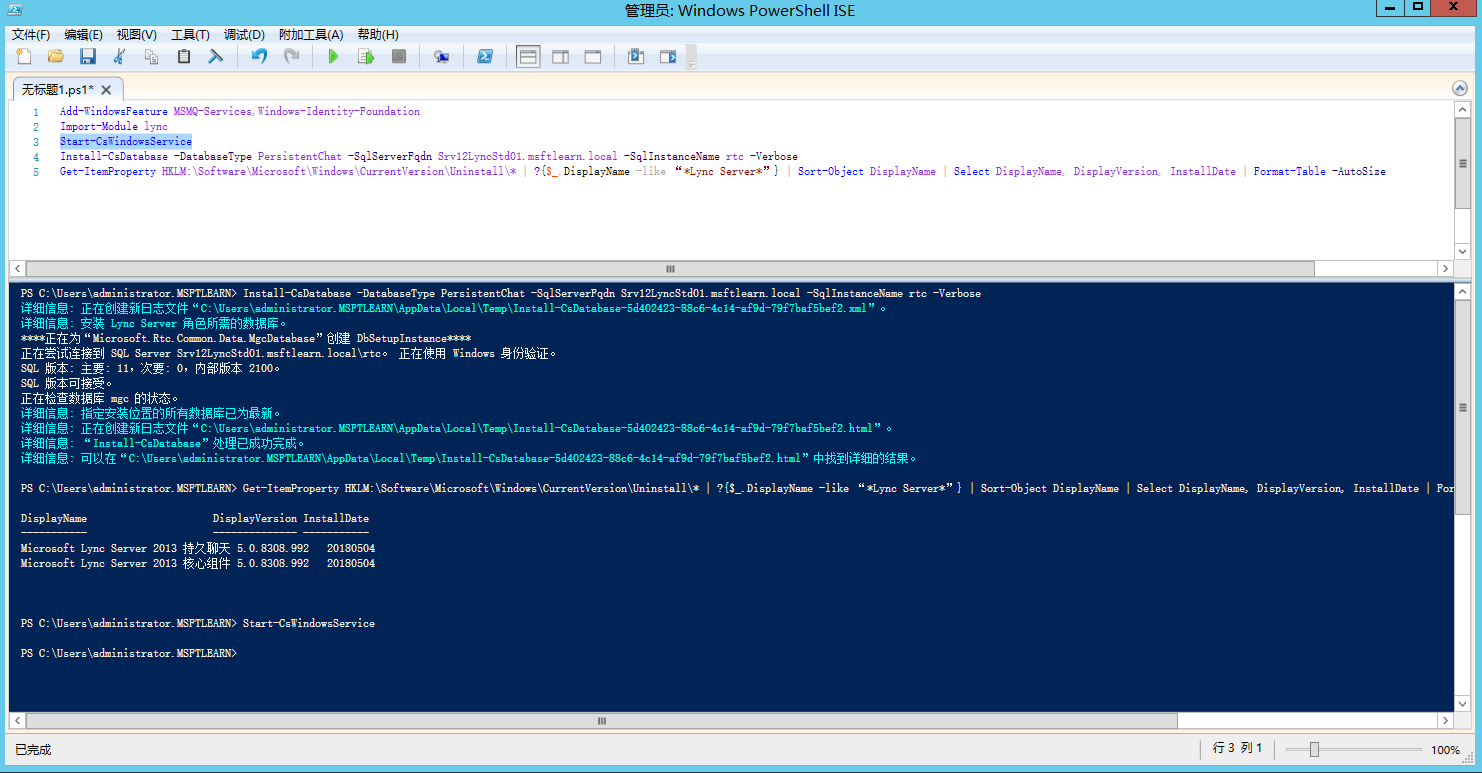1482x773 pixels.
Task: Show the script pane on the right layout icon
Action: 560,57
